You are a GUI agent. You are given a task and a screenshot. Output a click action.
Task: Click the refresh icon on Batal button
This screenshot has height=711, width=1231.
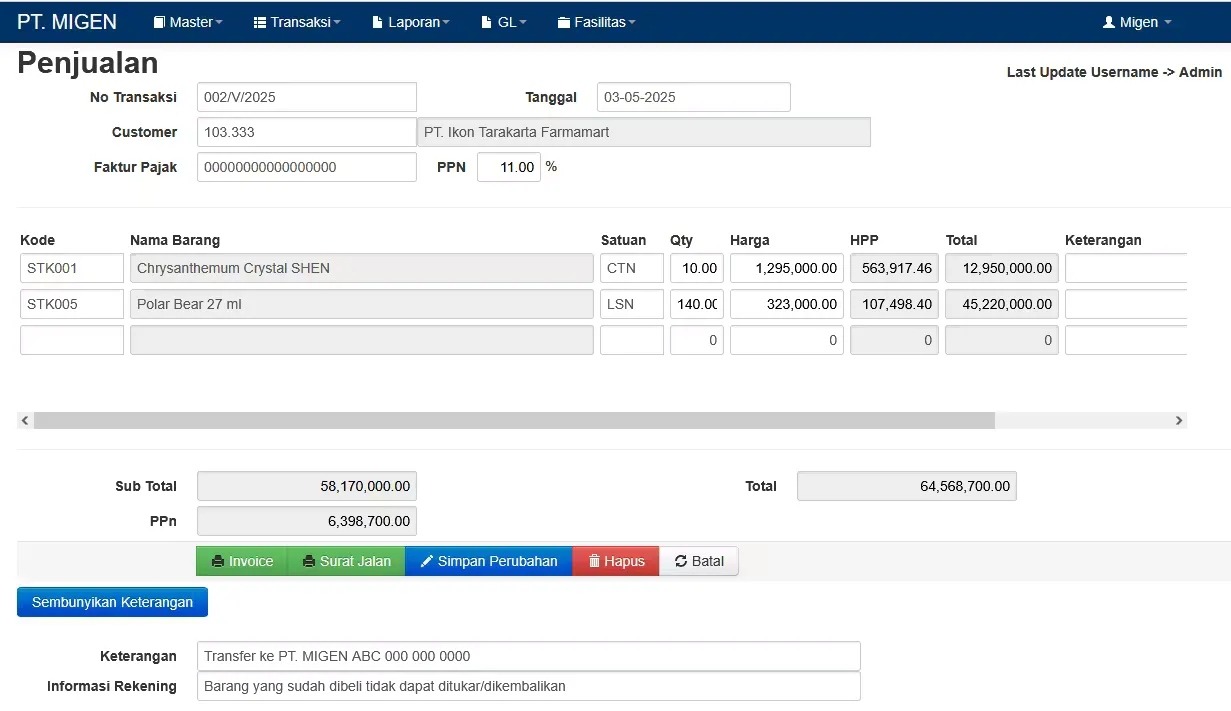coord(681,562)
